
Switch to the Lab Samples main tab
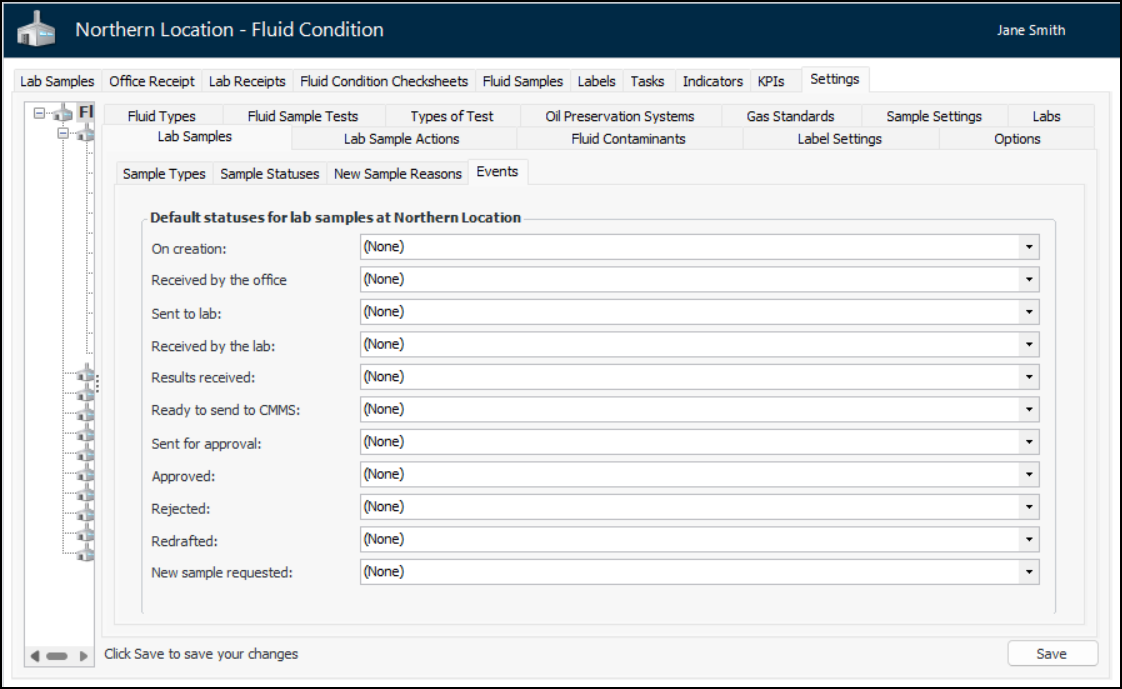pos(57,81)
